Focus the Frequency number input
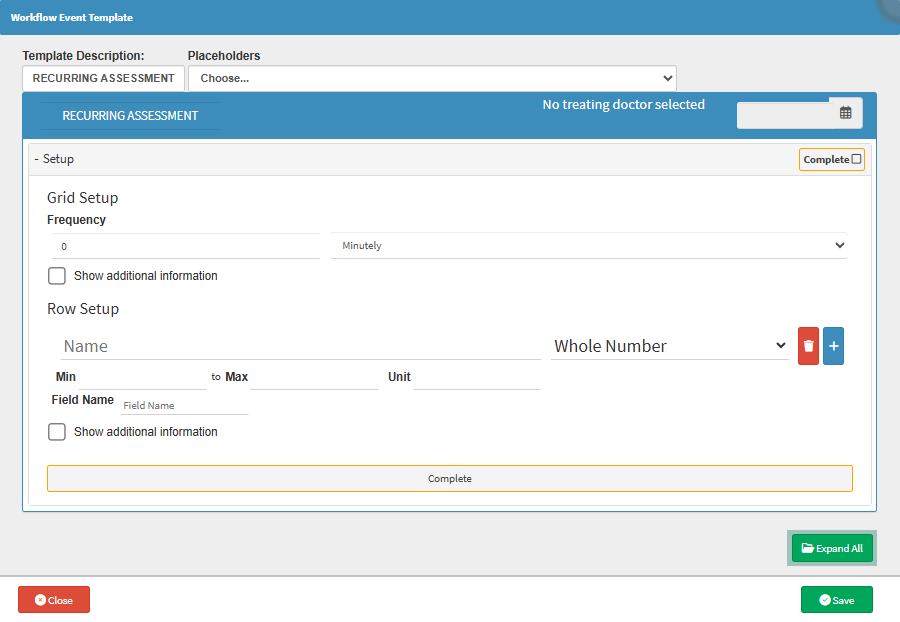 [186, 246]
